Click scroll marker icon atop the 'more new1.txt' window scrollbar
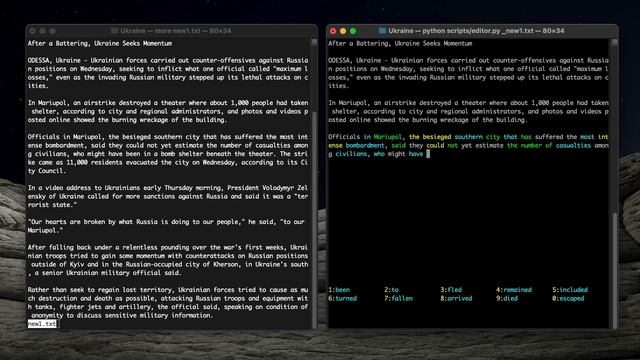Image resolution: width=640 pixels, height=360 pixels. [314, 42]
